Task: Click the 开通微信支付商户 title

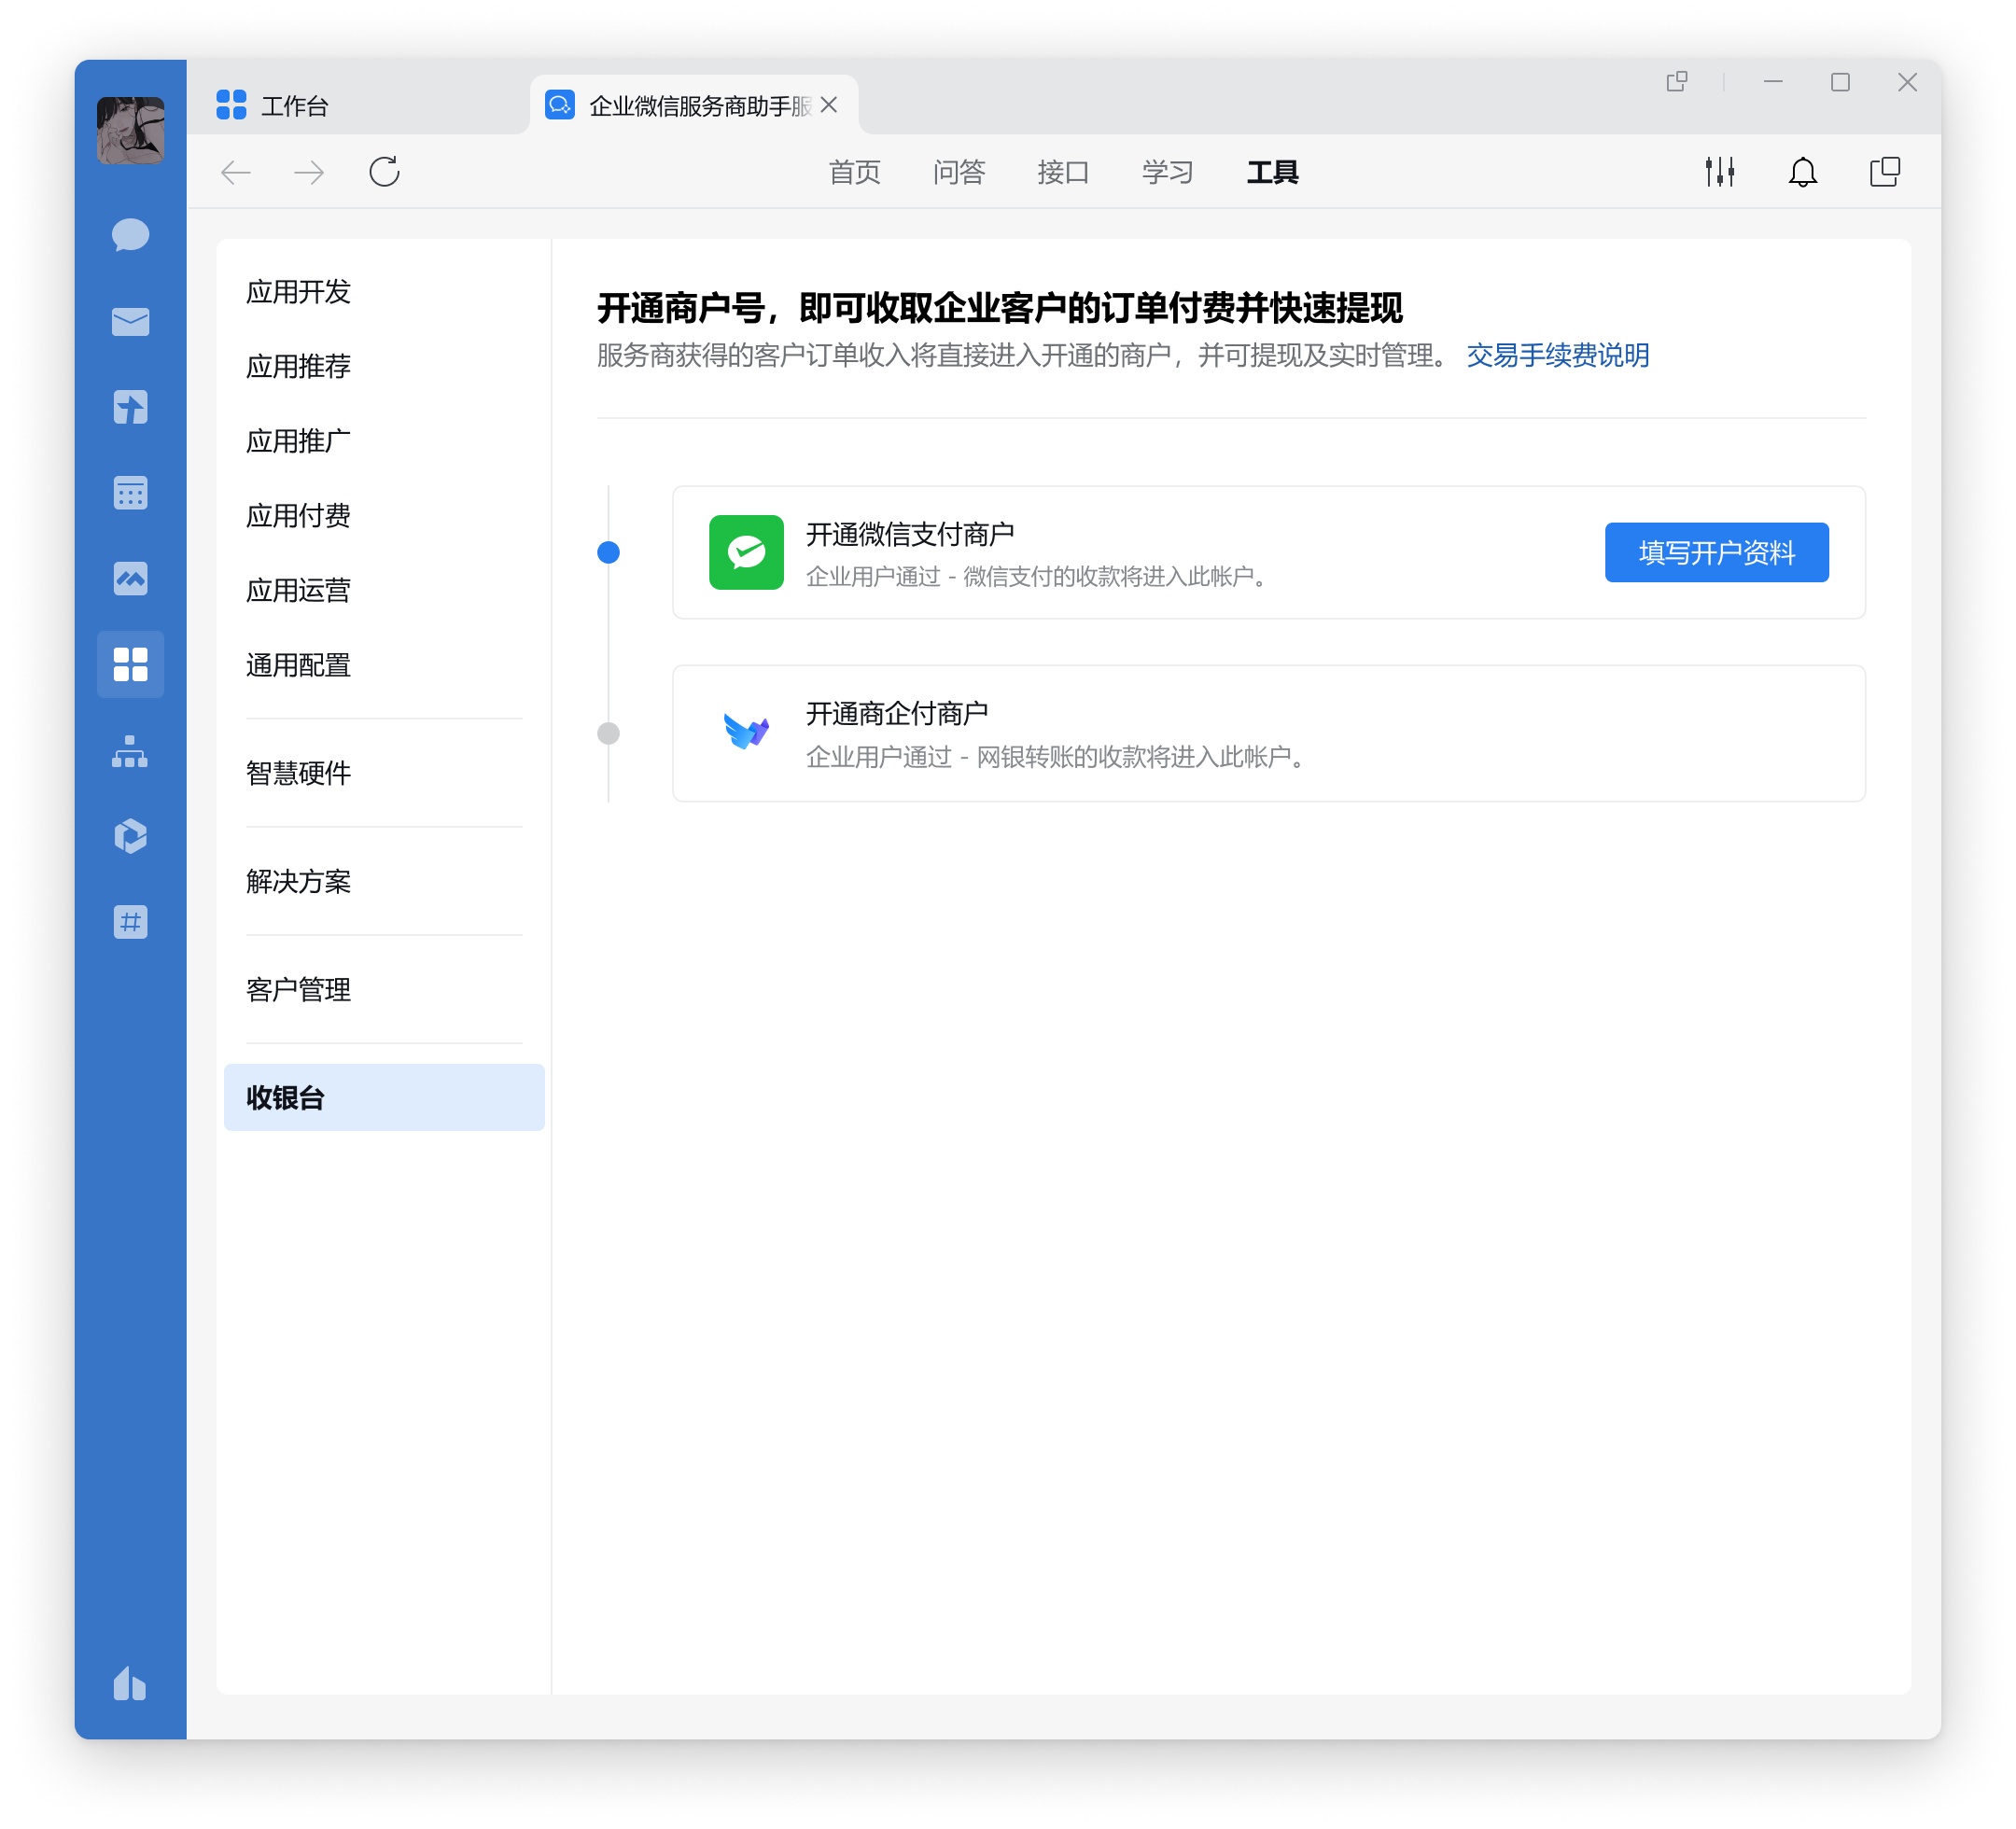Action: pyautogui.click(x=910, y=534)
